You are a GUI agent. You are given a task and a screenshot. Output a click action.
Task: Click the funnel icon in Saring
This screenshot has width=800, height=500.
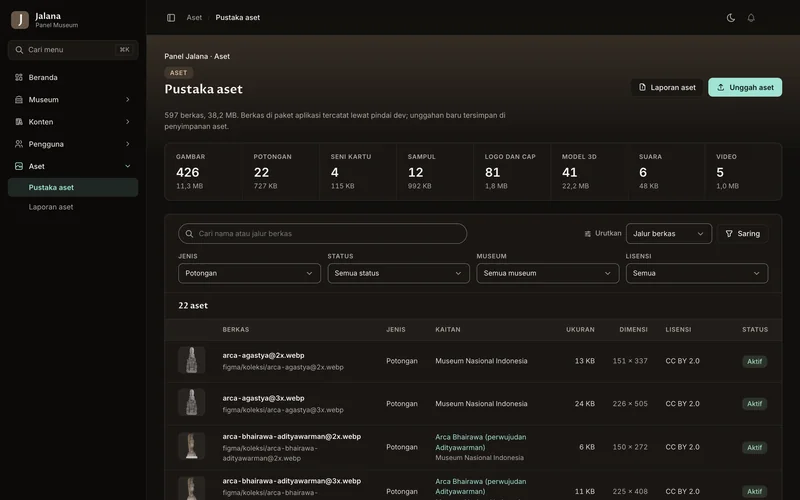coord(729,234)
